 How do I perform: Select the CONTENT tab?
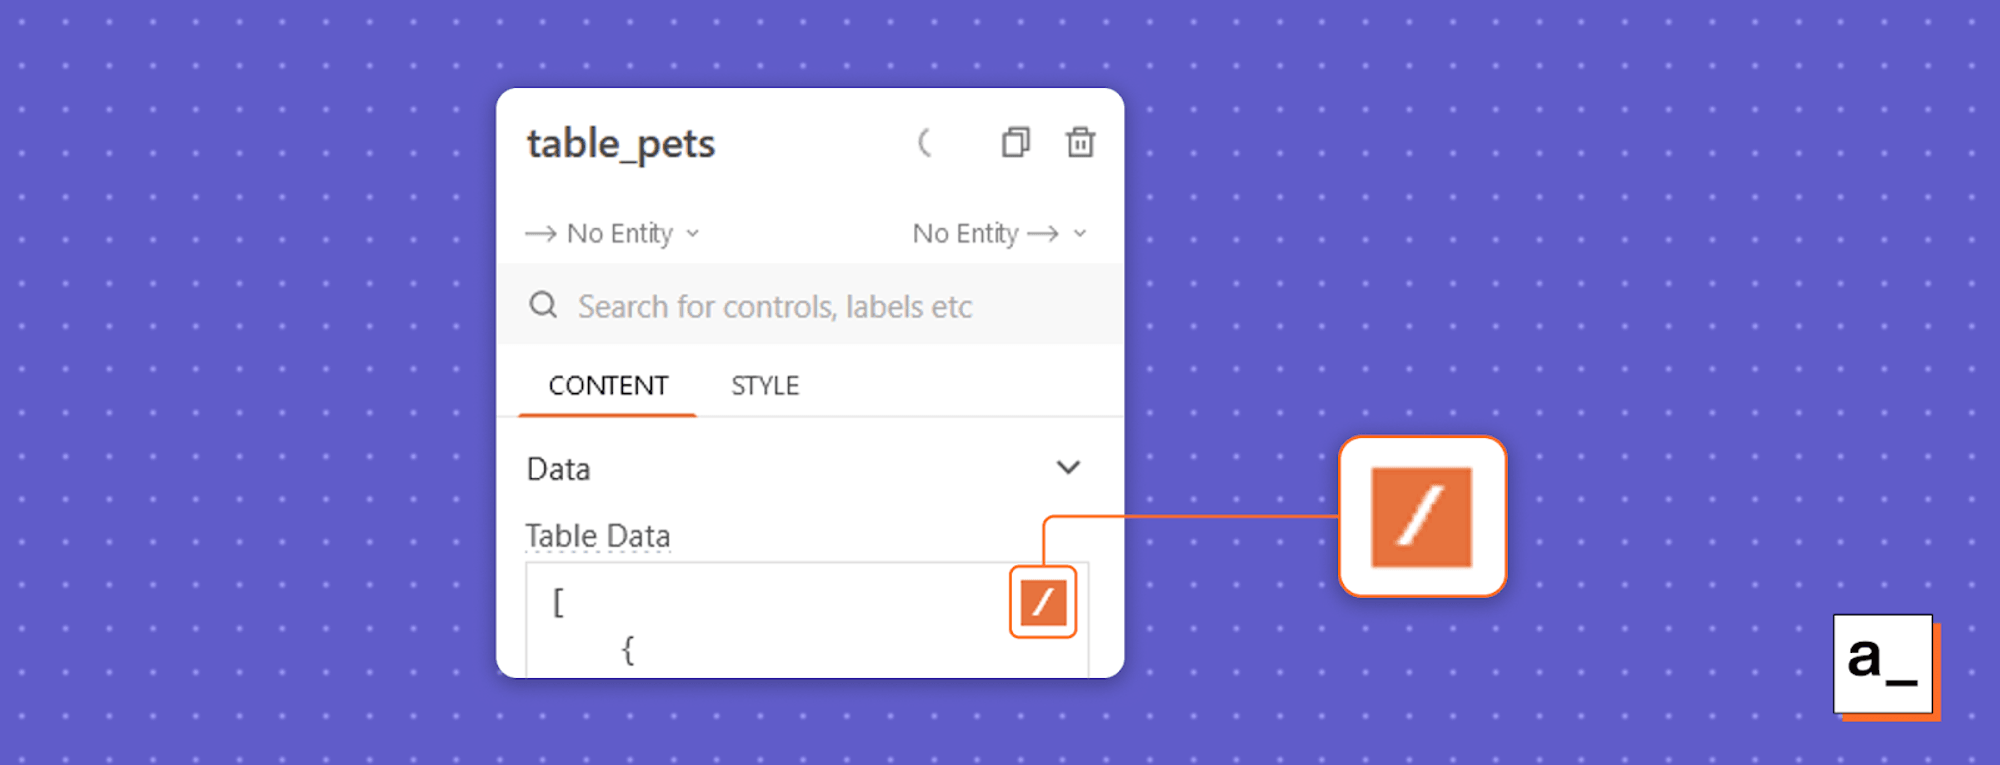[x=606, y=384]
